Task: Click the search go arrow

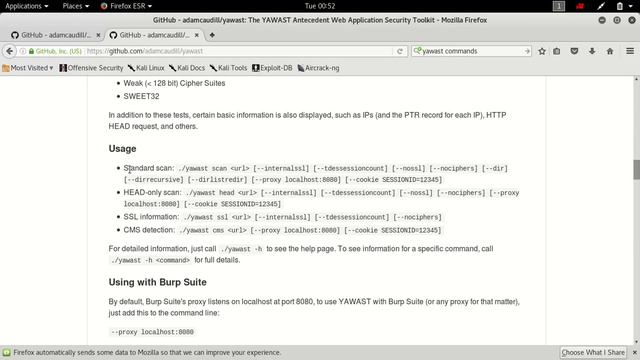Action: tap(527, 51)
